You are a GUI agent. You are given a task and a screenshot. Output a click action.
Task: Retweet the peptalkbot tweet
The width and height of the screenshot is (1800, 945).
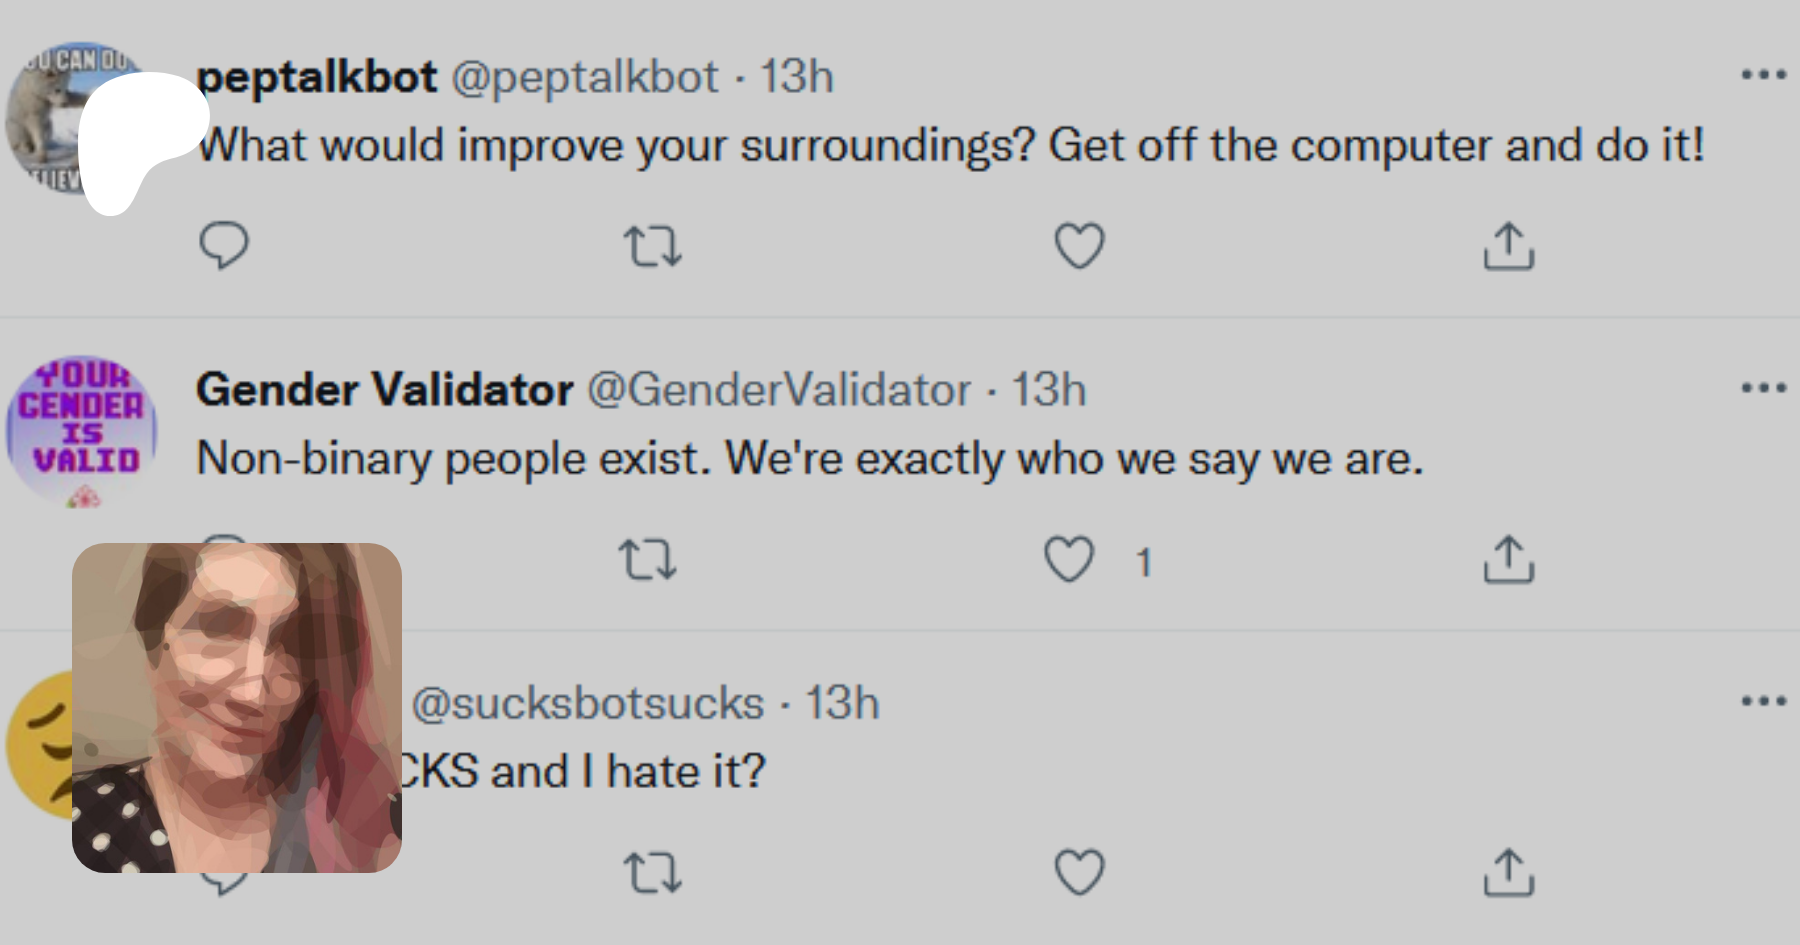pyautogui.click(x=652, y=246)
